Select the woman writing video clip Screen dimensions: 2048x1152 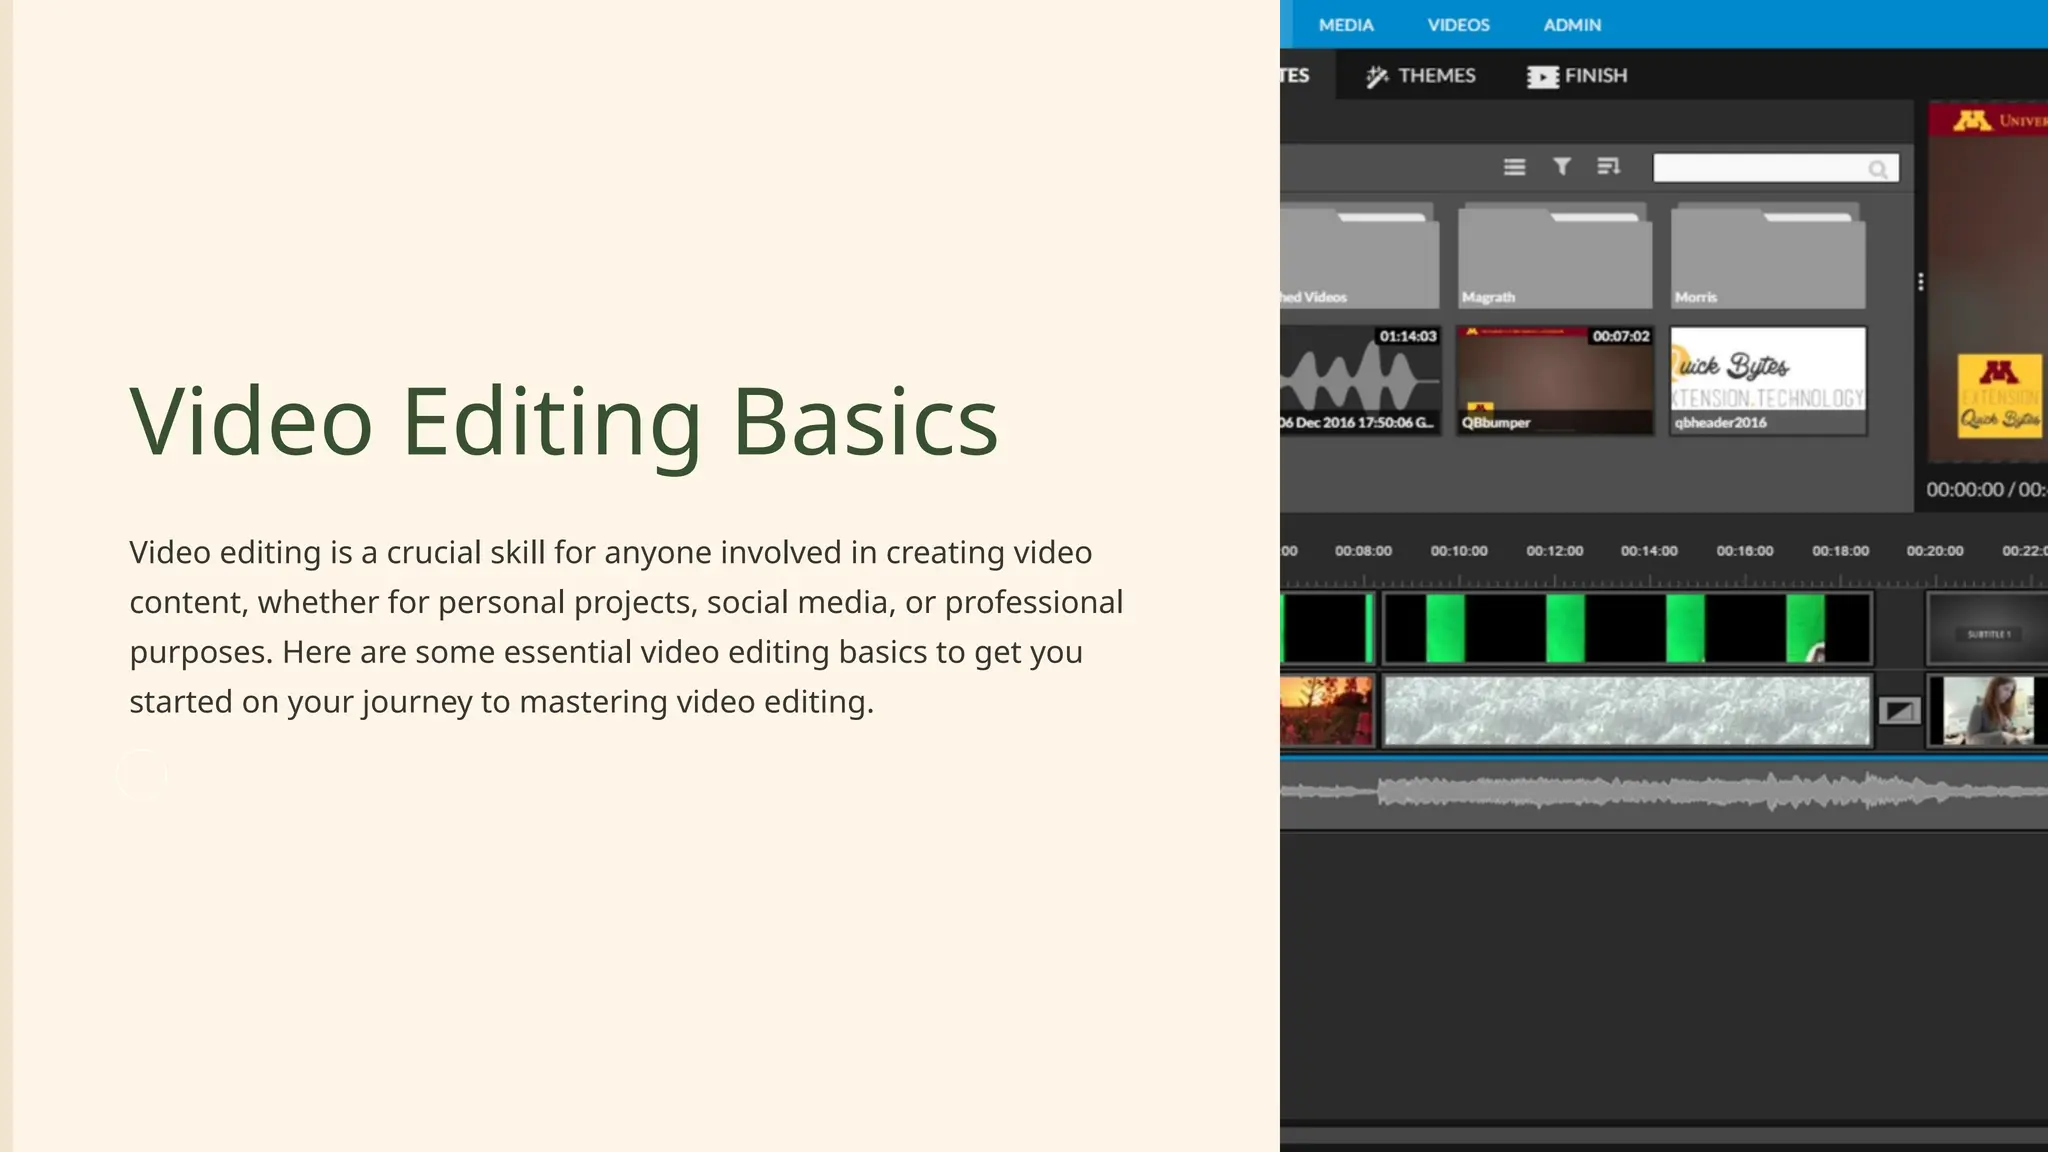(1987, 711)
